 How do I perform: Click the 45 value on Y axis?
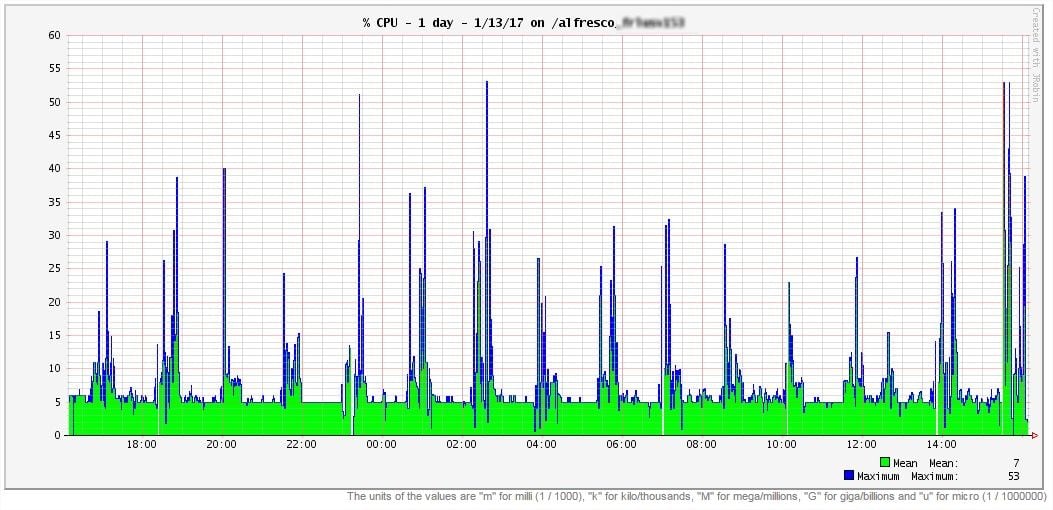[x=54, y=135]
